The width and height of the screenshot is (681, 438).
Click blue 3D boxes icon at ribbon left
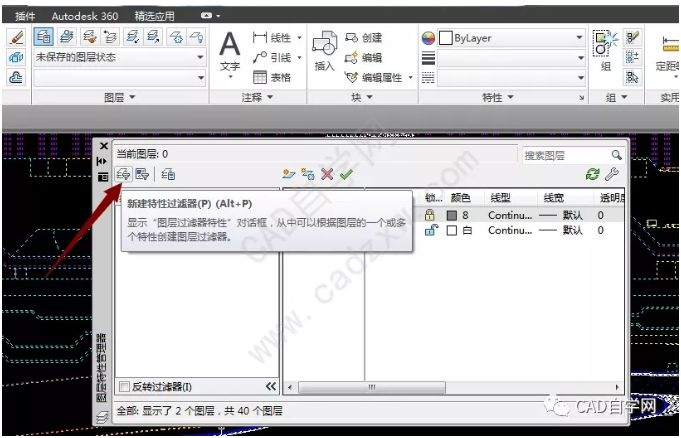point(16,57)
